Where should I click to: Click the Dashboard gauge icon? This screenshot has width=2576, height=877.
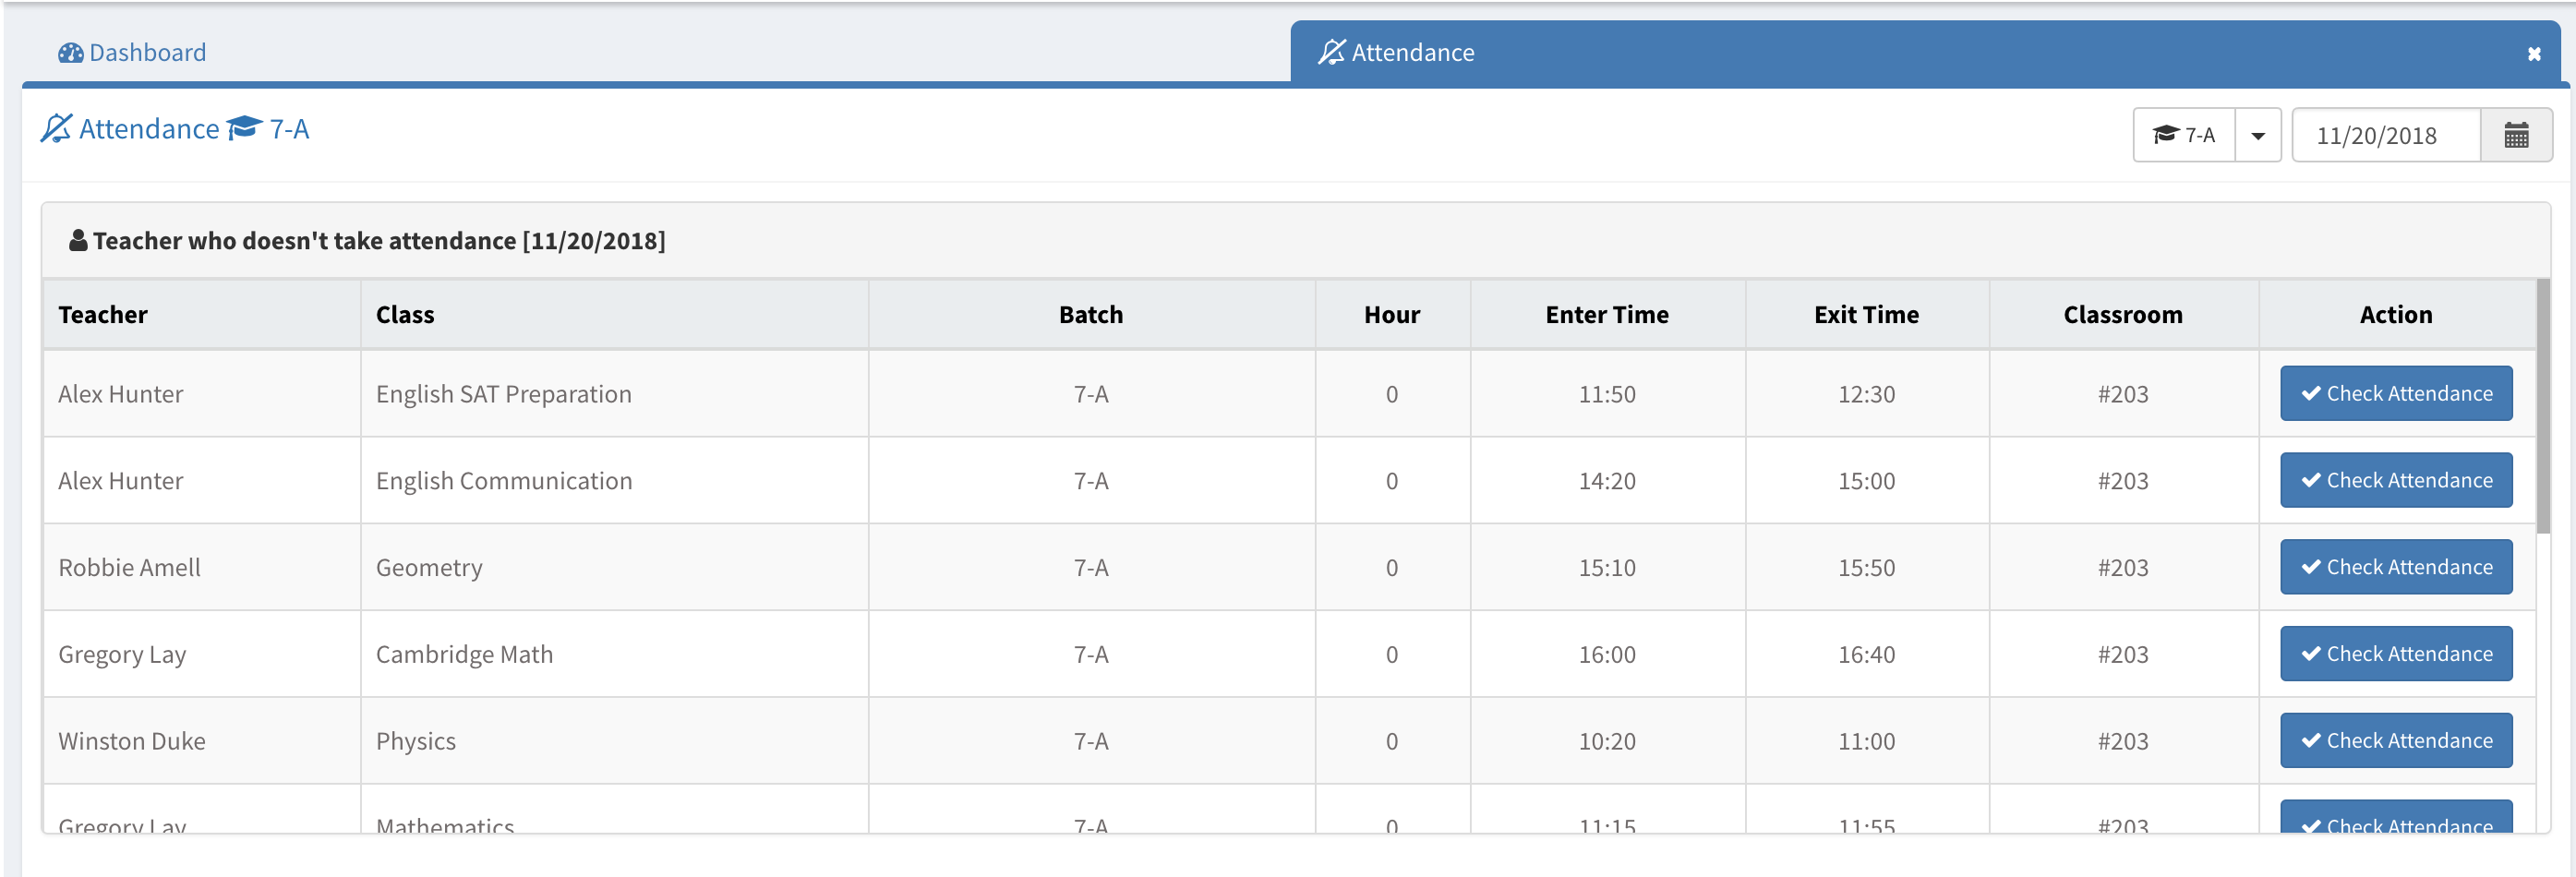click(x=70, y=53)
